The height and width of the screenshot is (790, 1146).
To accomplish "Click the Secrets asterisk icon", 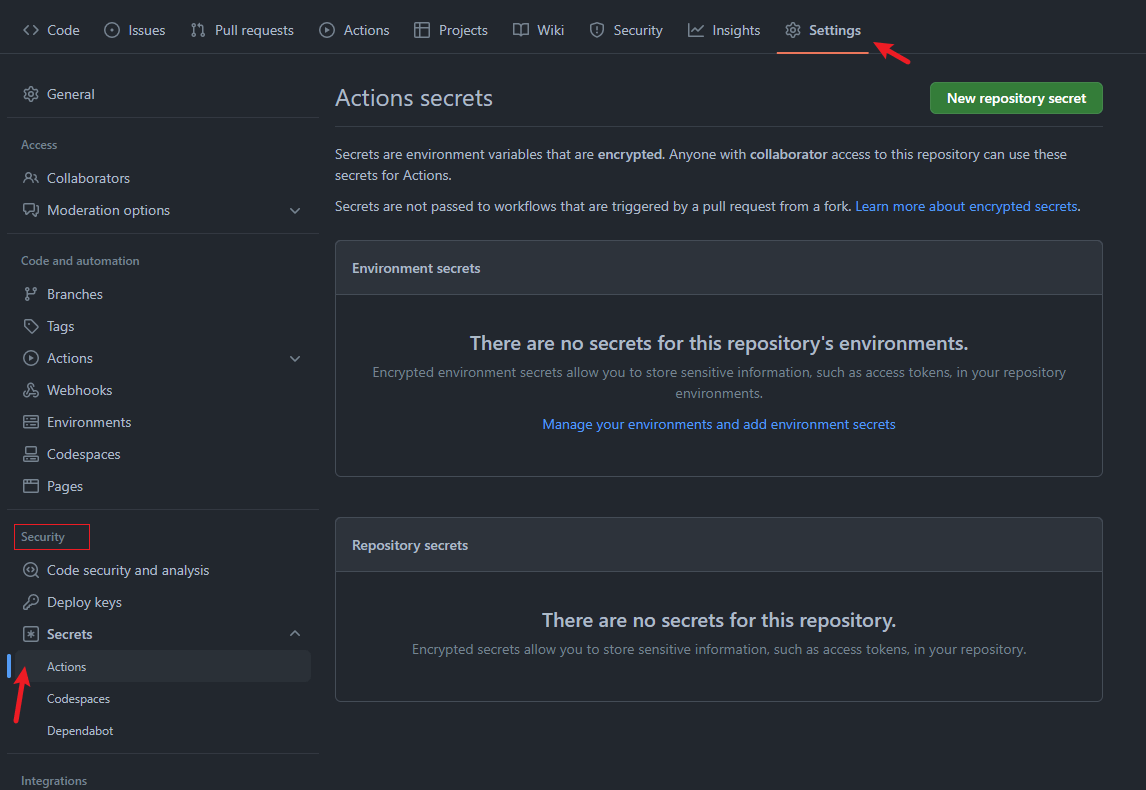I will coord(31,634).
